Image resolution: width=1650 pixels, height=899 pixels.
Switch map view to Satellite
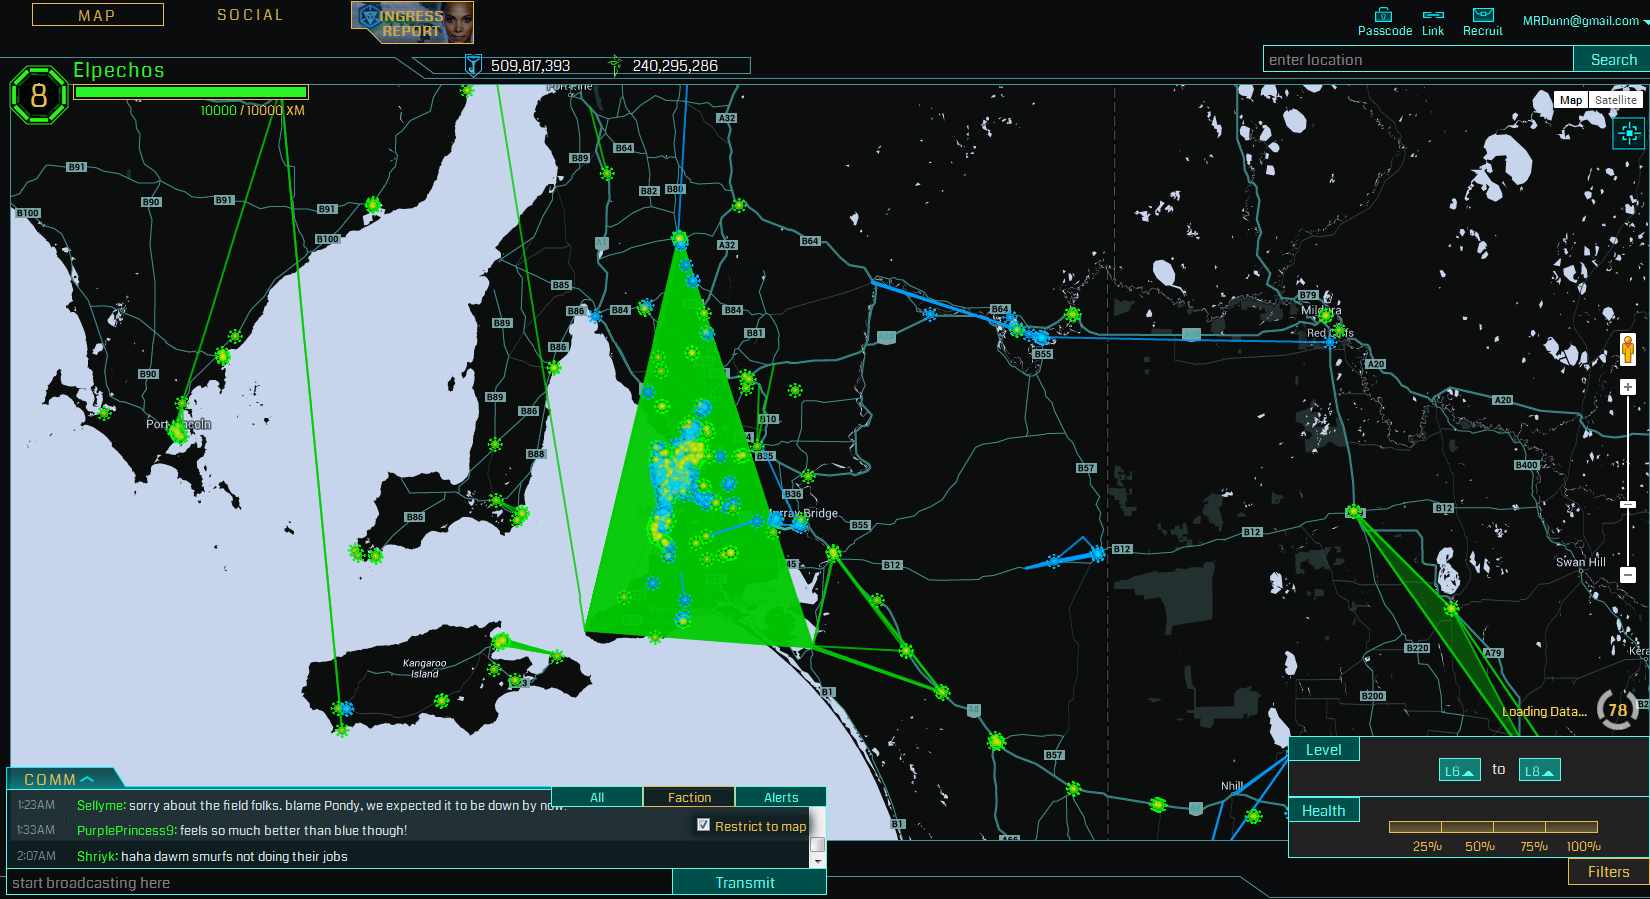click(x=1616, y=100)
